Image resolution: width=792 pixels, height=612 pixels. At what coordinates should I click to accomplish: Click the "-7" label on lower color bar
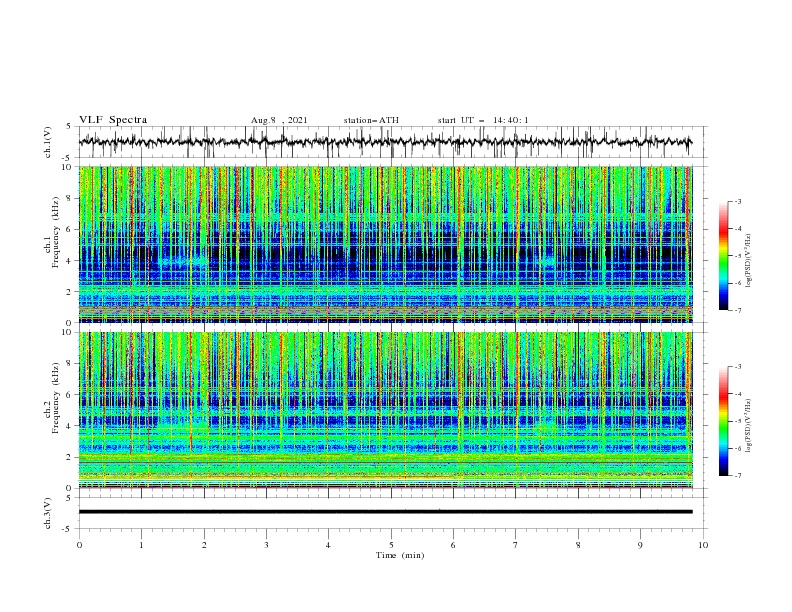tap(738, 476)
